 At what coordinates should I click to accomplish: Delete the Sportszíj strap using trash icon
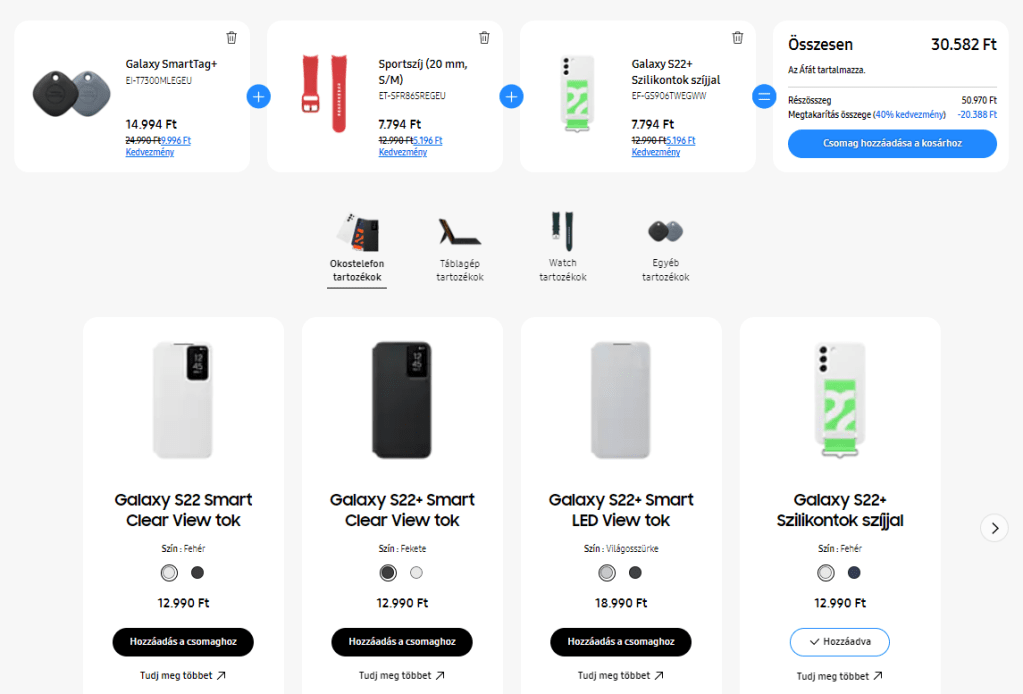click(x=485, y=38)
